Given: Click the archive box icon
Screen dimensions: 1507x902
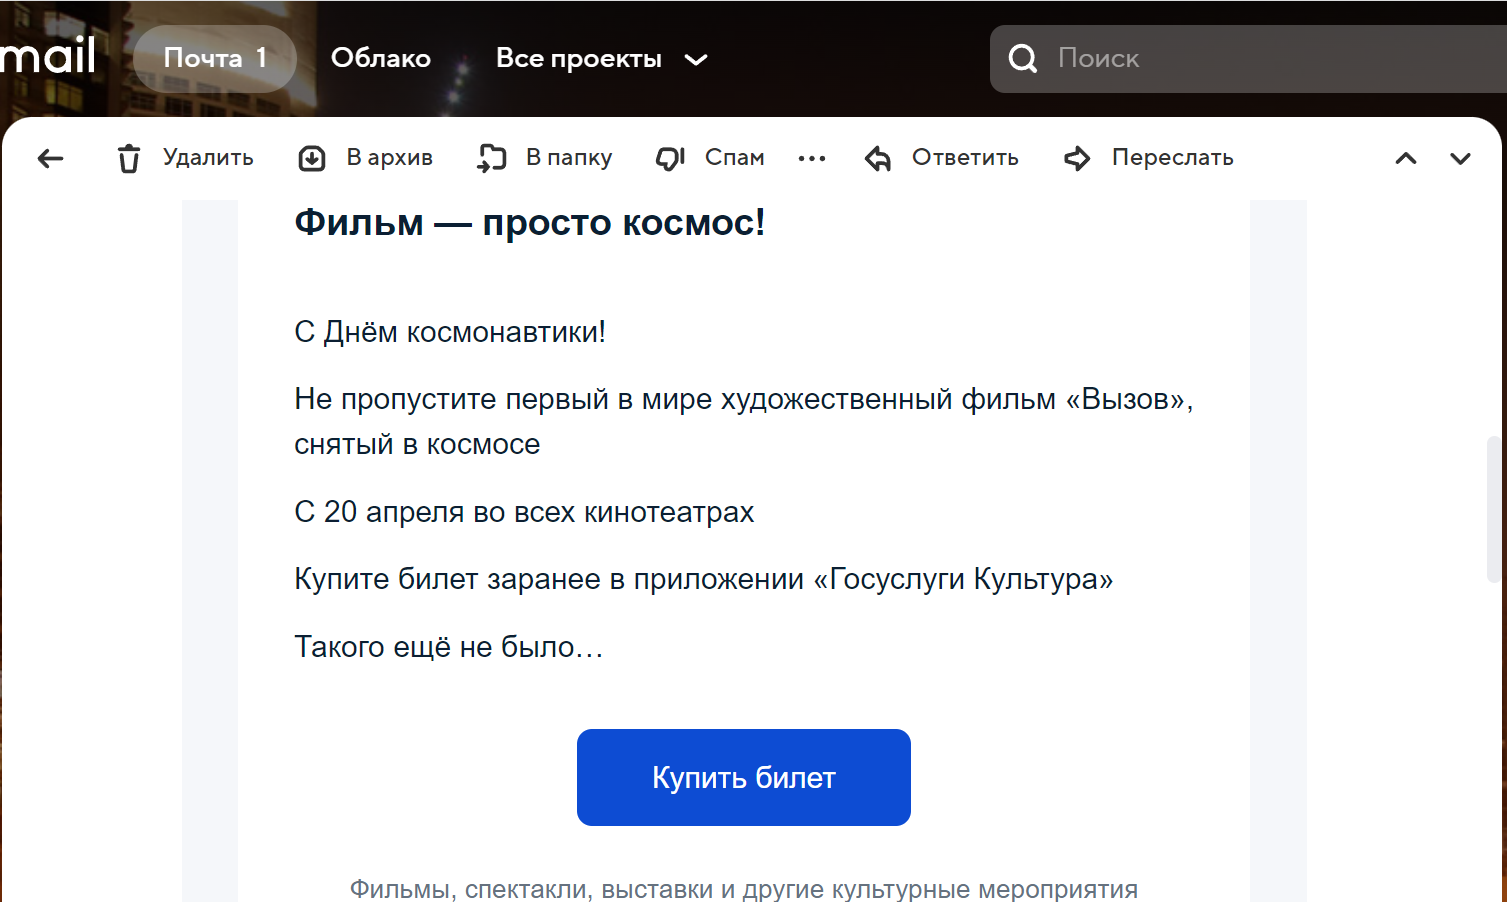Looking at the screenshot, I should (x=312, y=158).
